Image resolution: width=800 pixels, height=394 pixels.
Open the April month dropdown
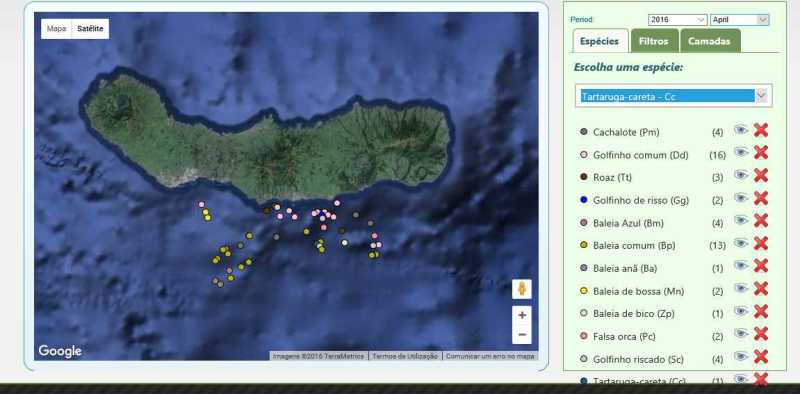(x=739, y=20)
